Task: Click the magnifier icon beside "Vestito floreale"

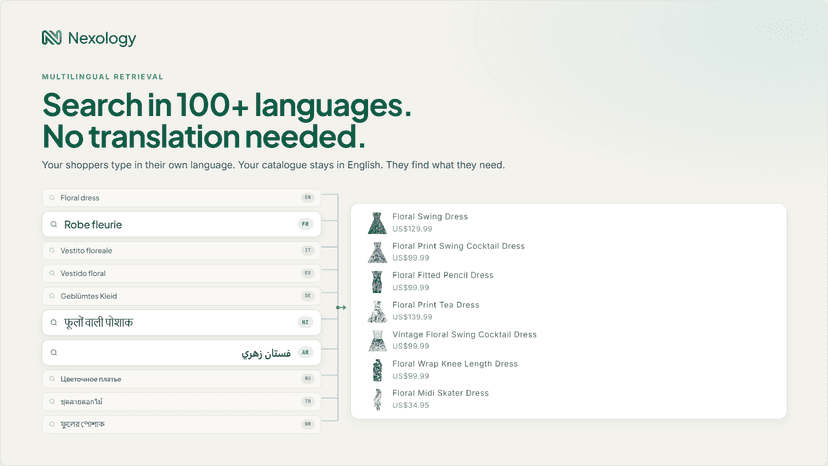Action: click(x=52, y=250)
